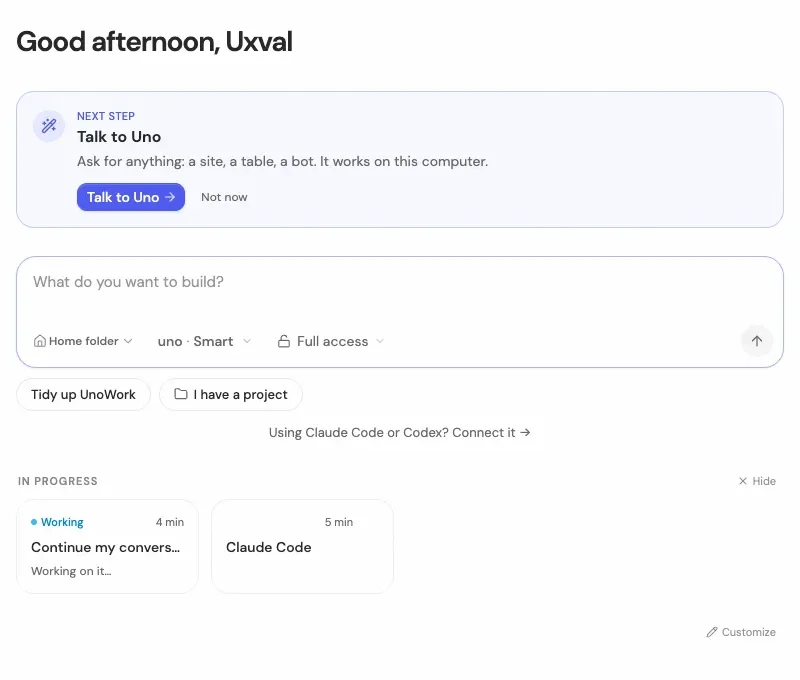Hide the In Progress section
Screen dimensions: 800x680
point(757,481)
